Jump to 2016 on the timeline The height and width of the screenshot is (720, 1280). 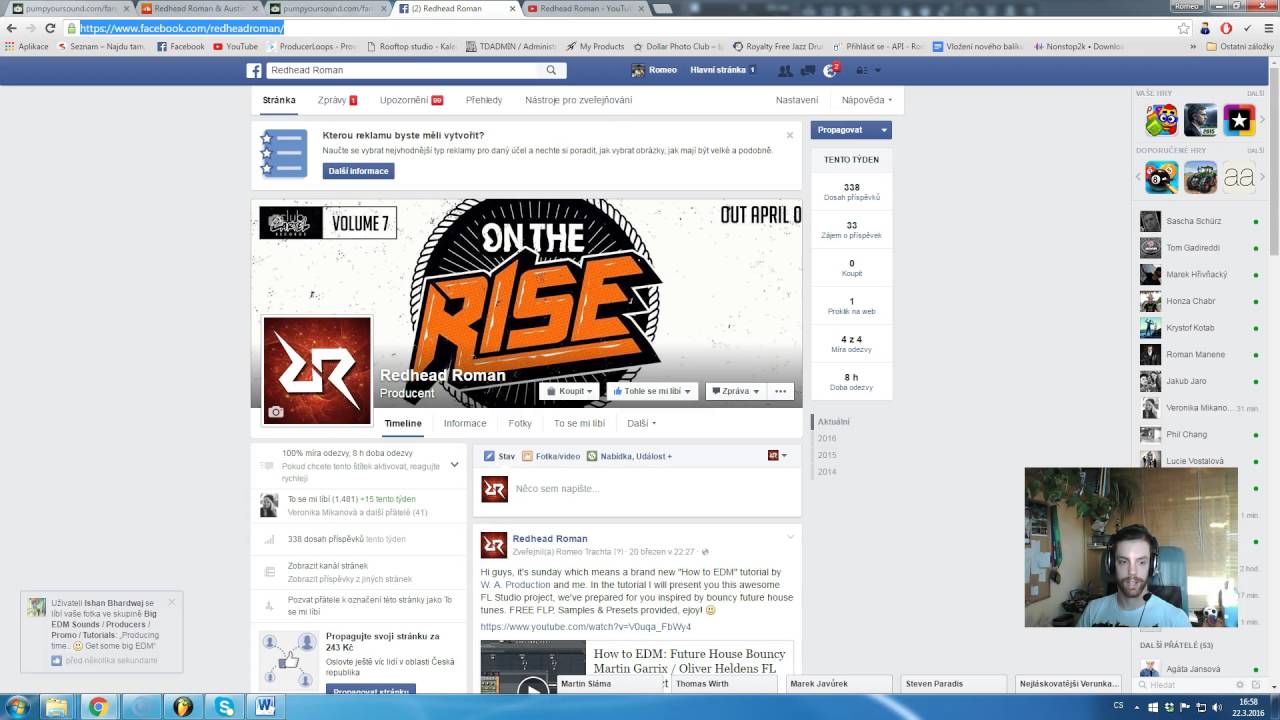827,438
